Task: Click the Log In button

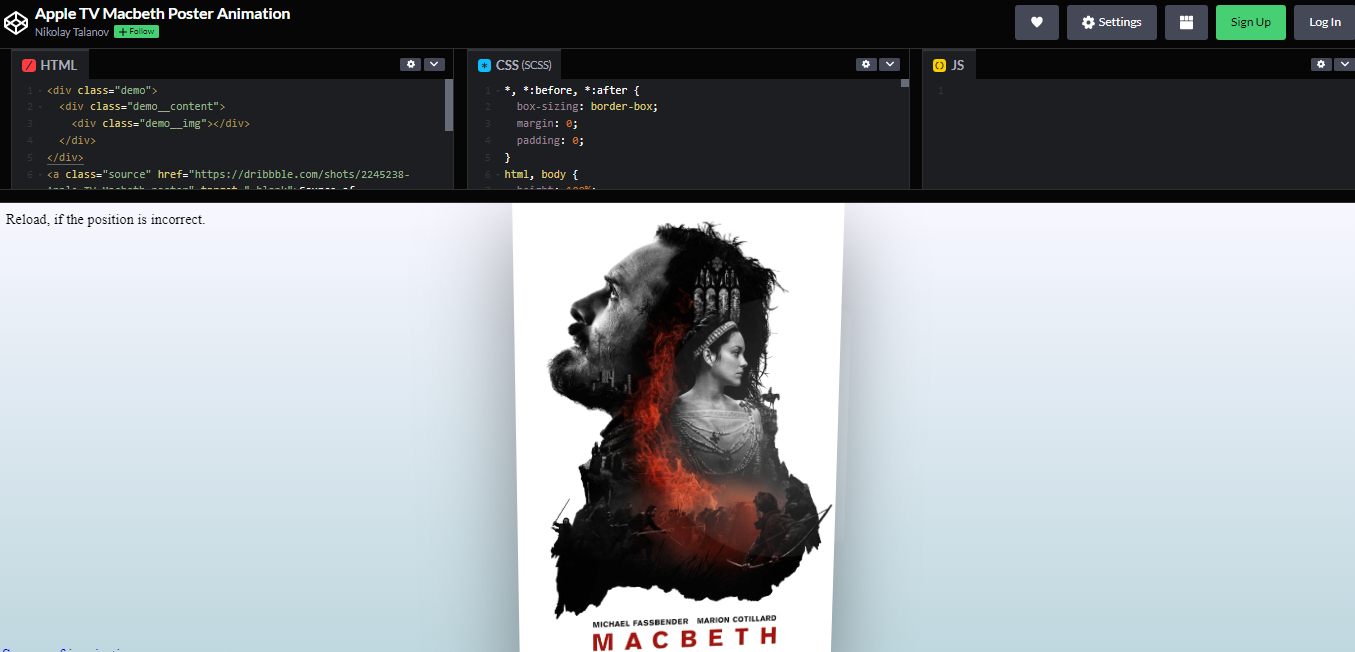Action: pyautogui.click(x=1325, y=22)
